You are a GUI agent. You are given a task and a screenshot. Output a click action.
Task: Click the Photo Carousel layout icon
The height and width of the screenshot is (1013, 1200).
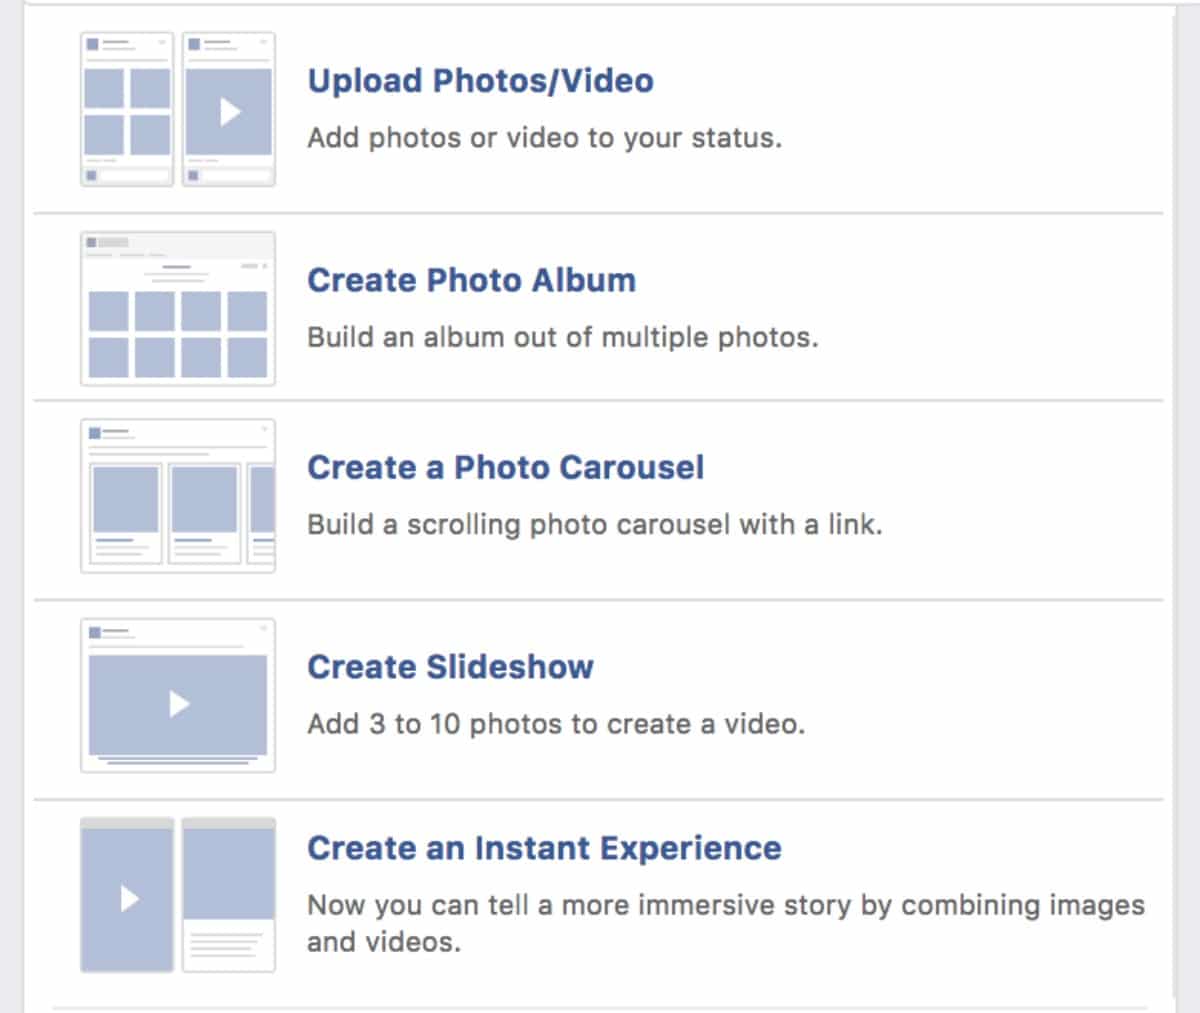178,496
